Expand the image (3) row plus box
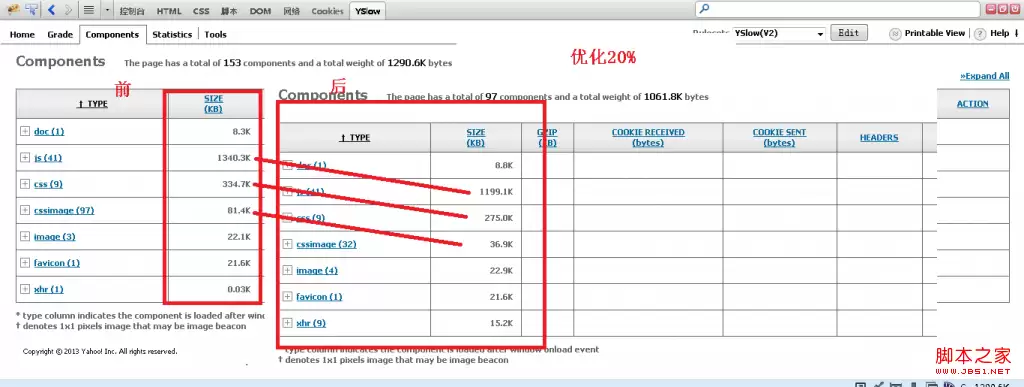Screen dimensions: 1024x387 (x=25, y=236)
